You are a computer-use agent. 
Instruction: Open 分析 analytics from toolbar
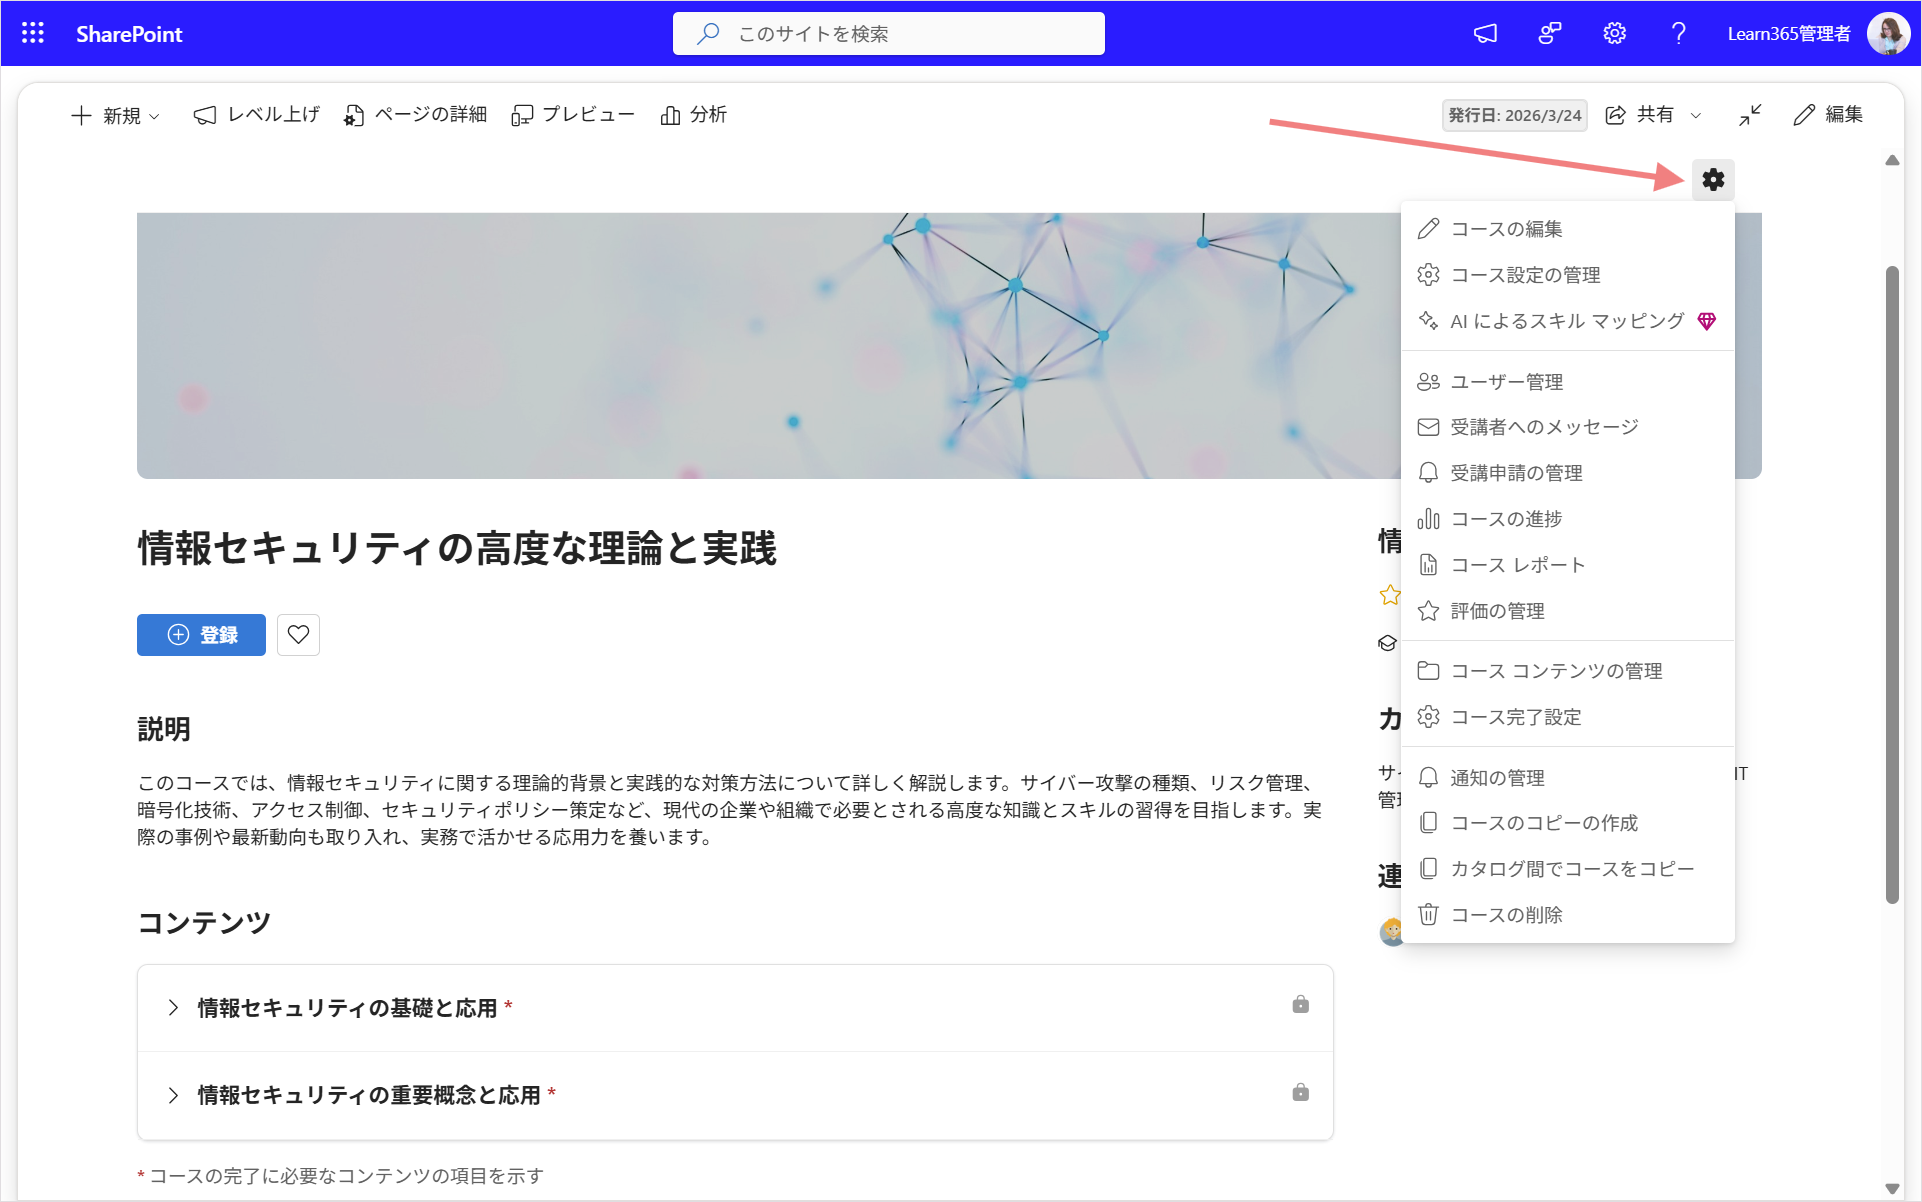(x=694, y=115)
